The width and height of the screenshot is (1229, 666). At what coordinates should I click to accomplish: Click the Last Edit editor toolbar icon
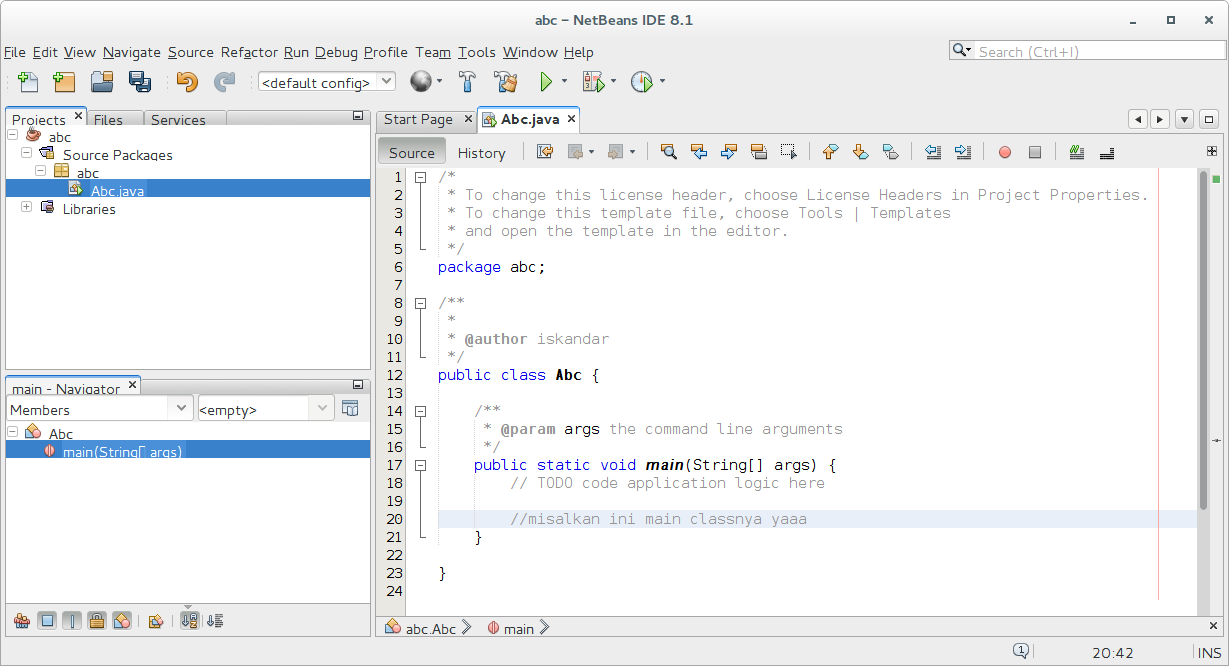[x=545, y=152]
